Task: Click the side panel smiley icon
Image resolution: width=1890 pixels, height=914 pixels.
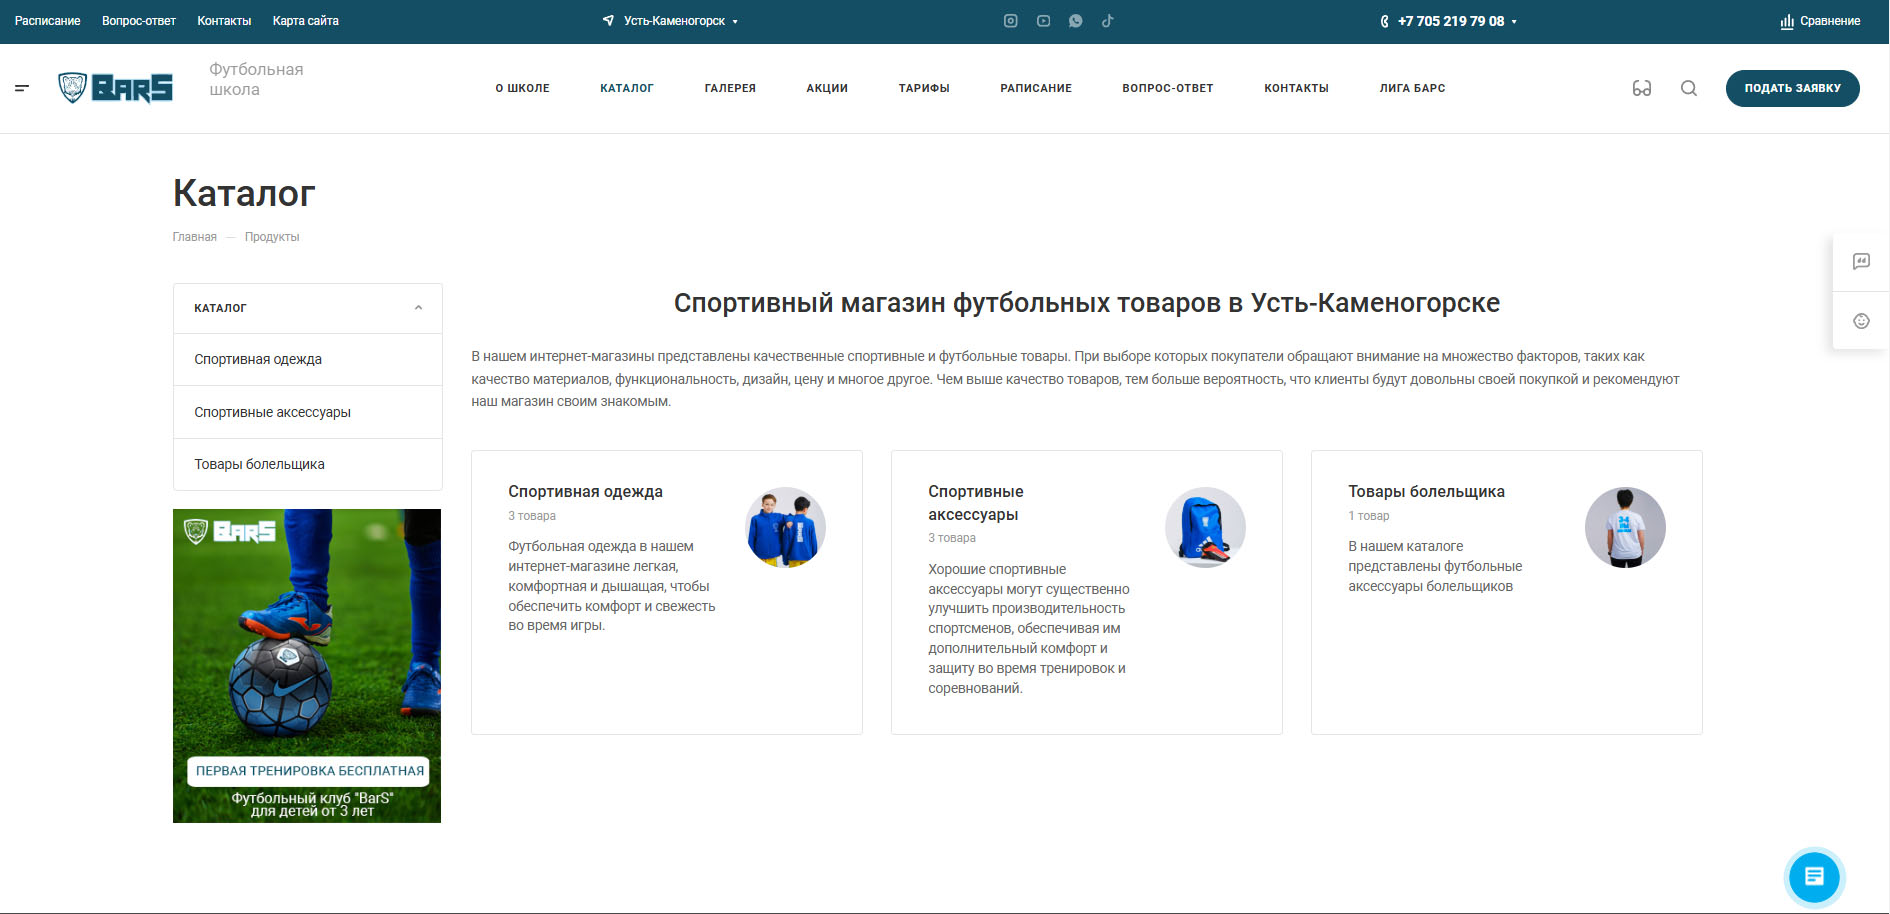Action: coord(1860,321)
